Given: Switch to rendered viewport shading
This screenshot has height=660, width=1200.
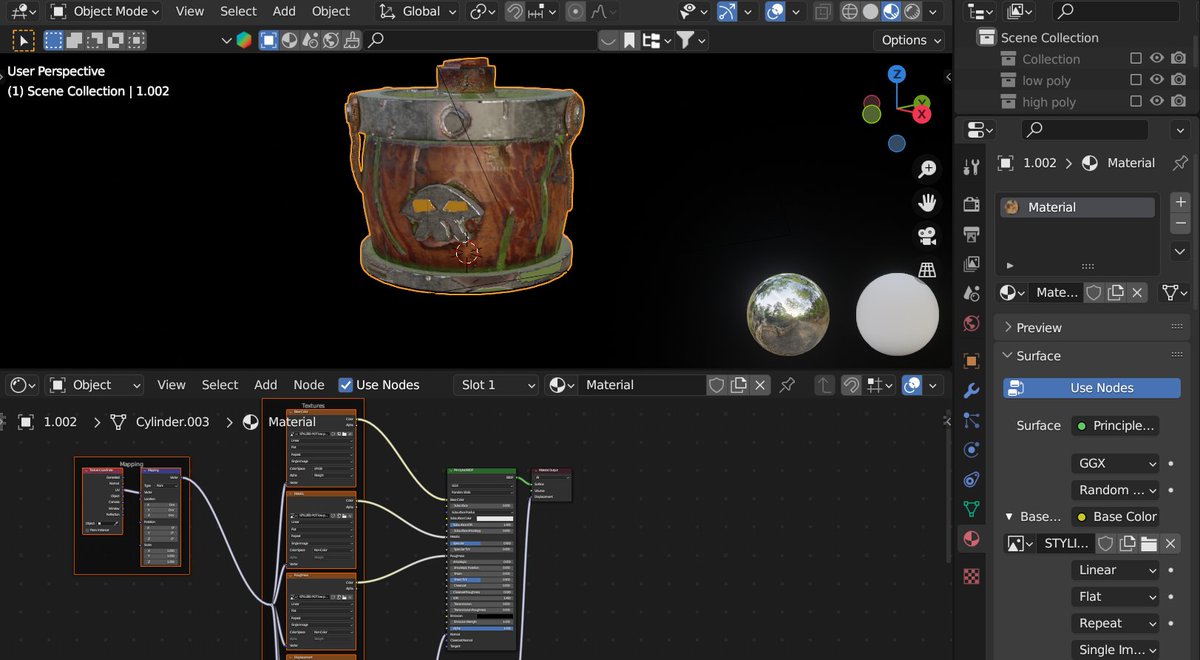Looking at the screenshot, I should coord(912,12).
